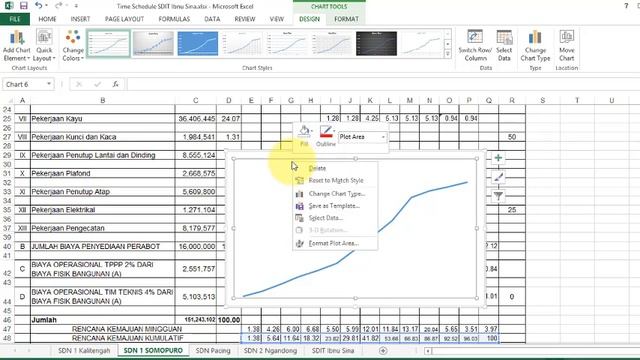Switch to the REVIEW ribbon tab
Screen dimensions: 640x360
[x=244, y=19]
